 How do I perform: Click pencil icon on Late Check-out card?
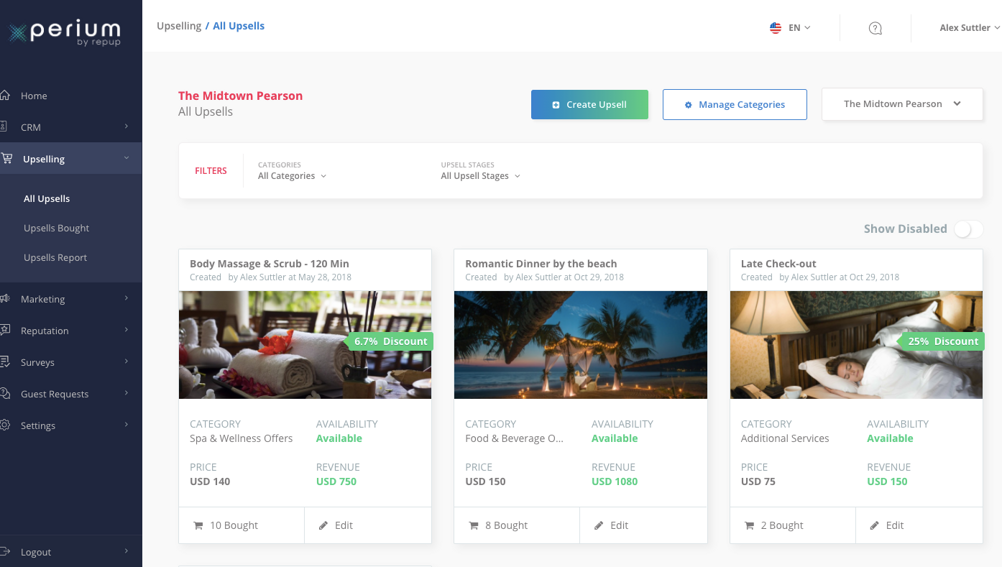click(x=874, y=525)
